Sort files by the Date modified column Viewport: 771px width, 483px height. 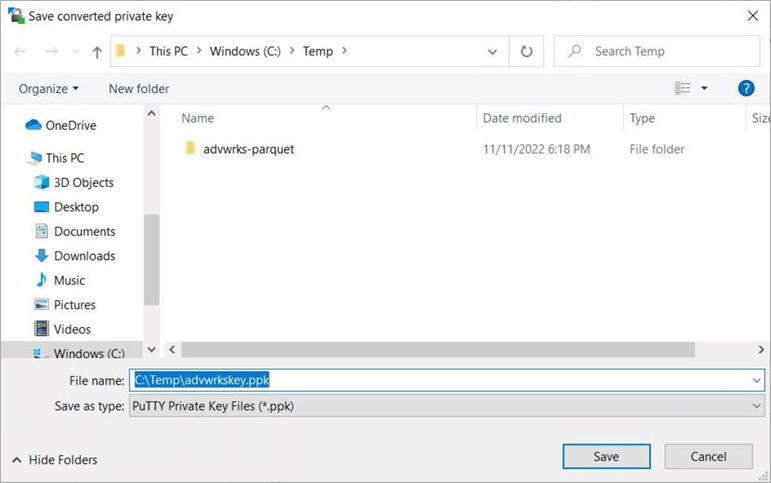coord(523,118)
